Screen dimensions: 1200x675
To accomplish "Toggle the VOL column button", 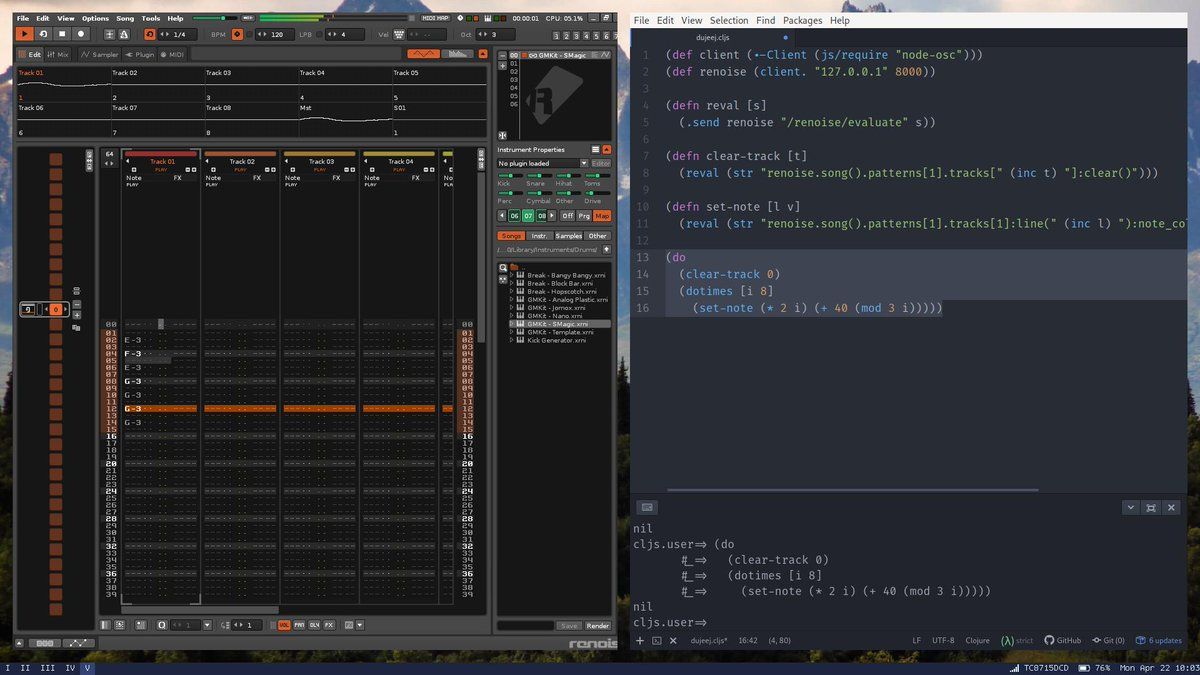I will 284,625.
